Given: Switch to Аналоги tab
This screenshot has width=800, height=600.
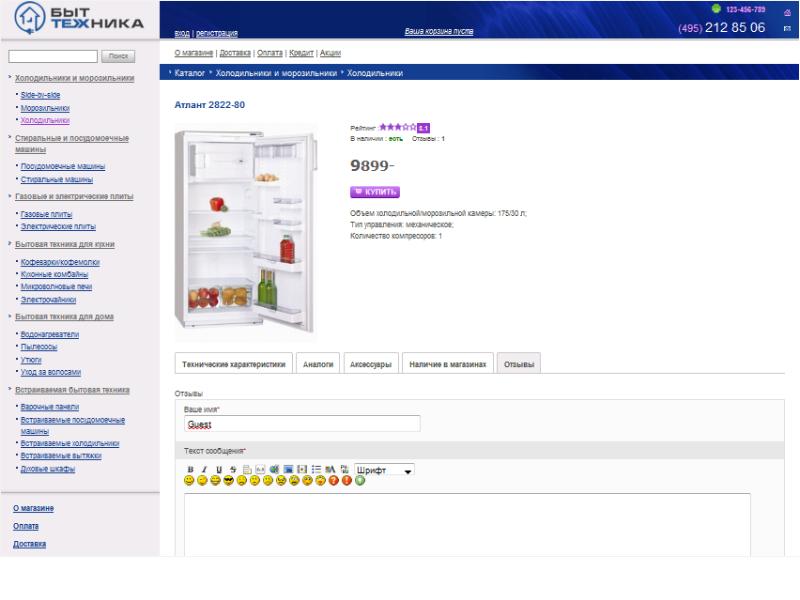Looking at the screenshot, I should pyautogui.click(x=318, y=364).
